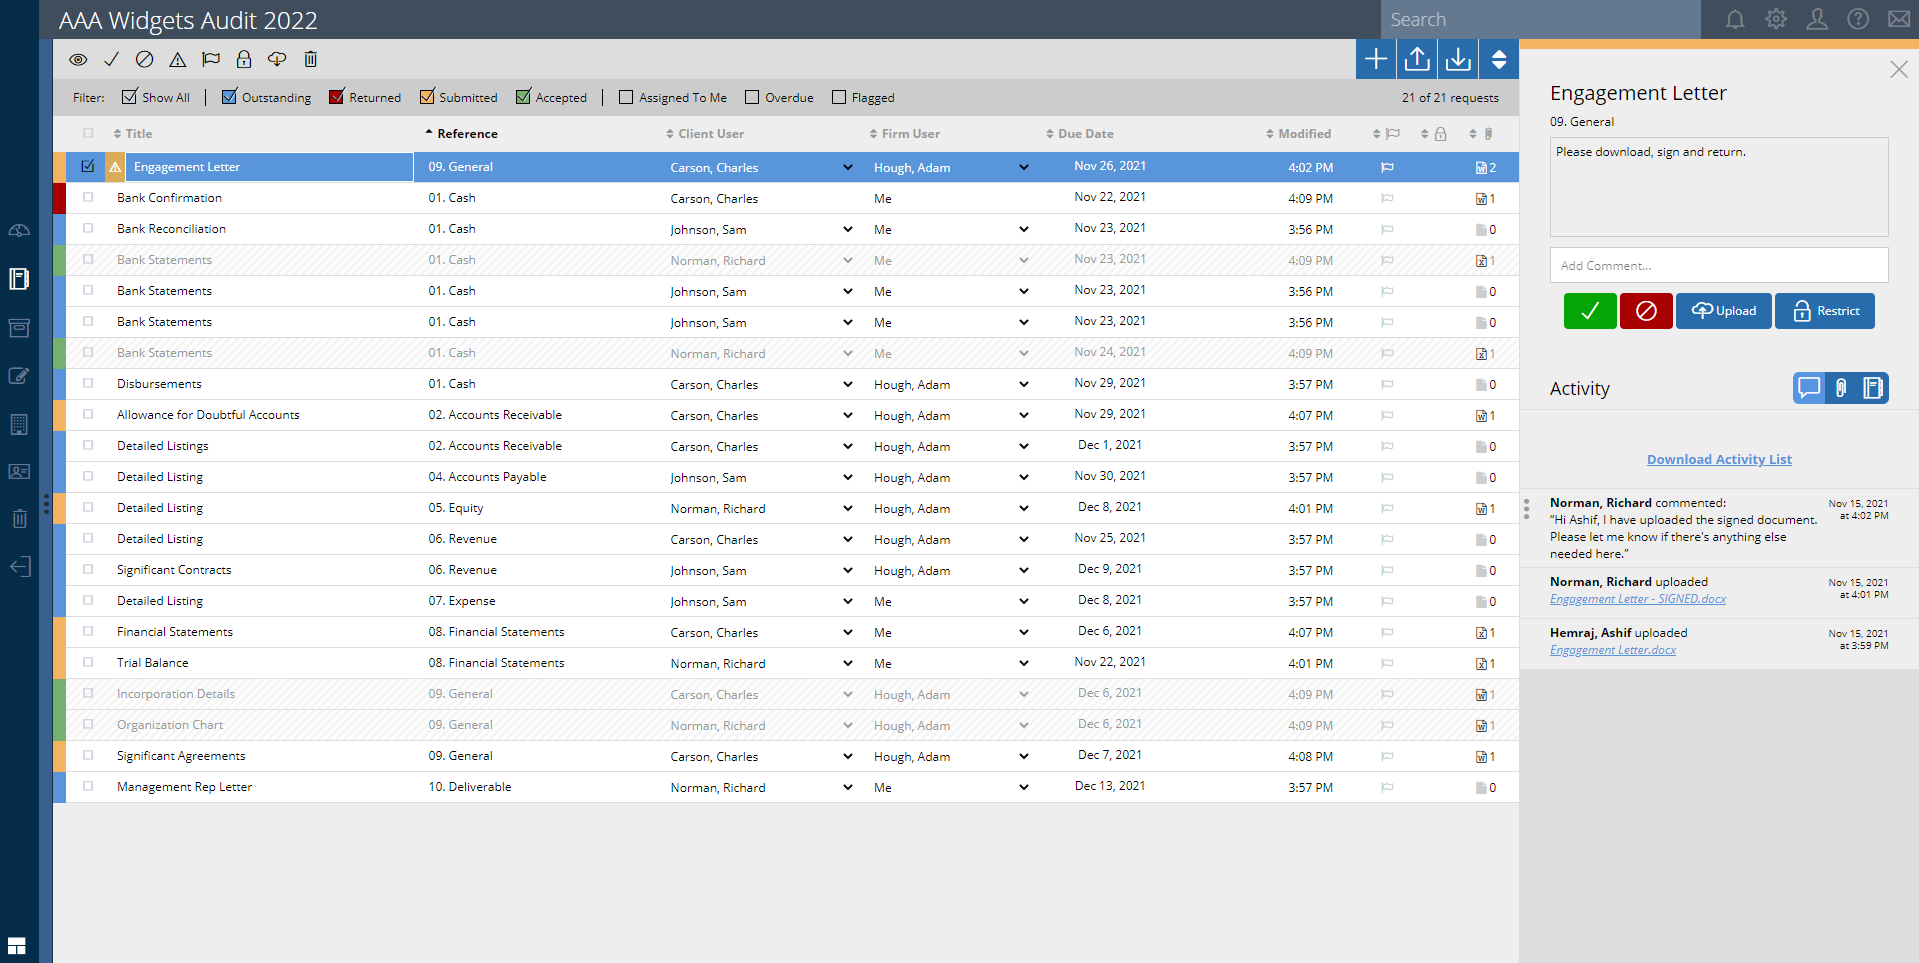The image size is (1919, 963).
Task: Click the add request plus icon
Action: [x=1374, y=58]
